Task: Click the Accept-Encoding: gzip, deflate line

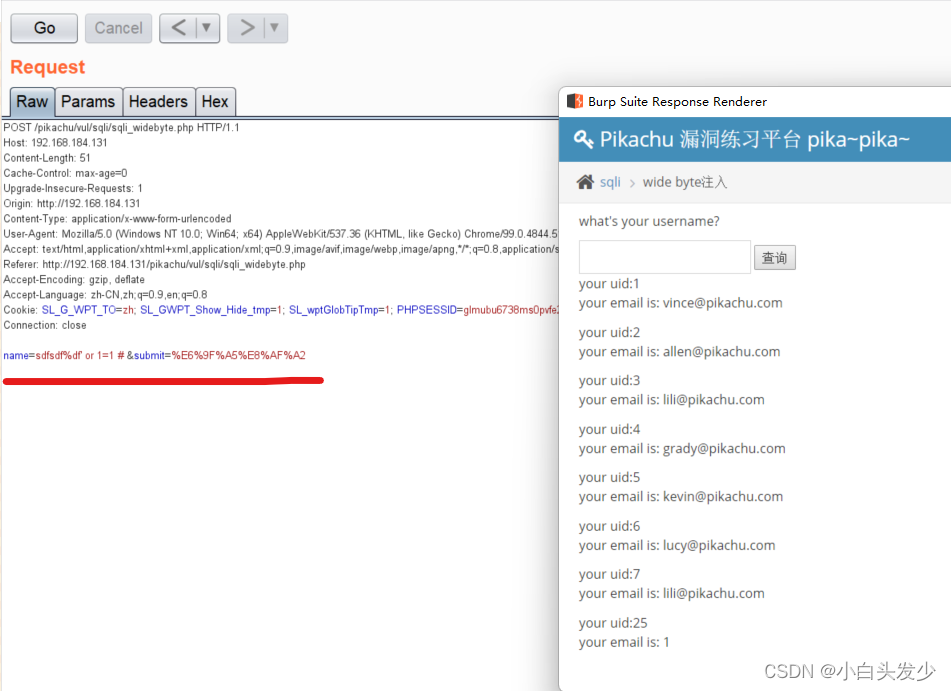Action: coord(74,279)
